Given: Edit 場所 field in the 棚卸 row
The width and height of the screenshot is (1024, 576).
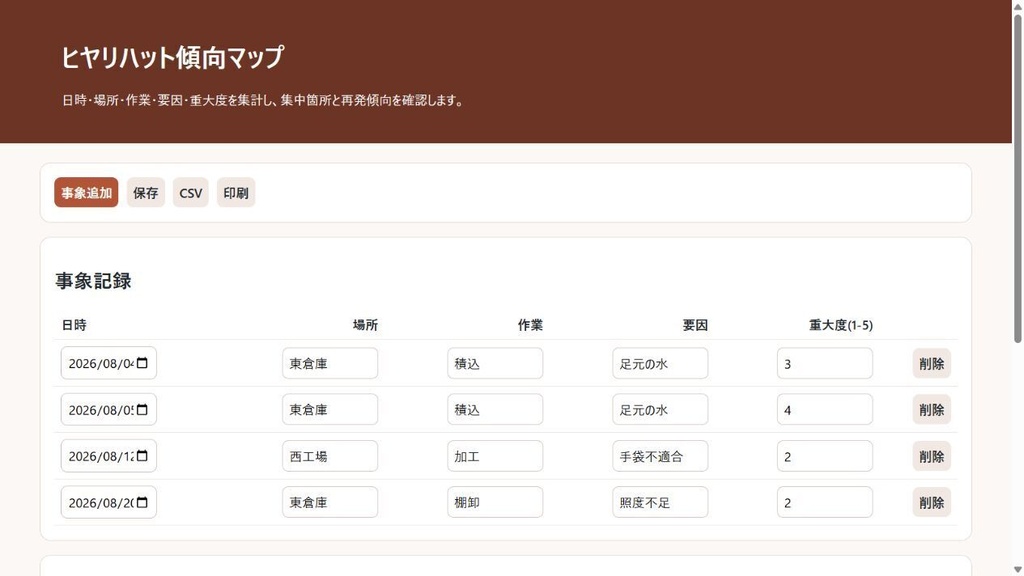Looking at the screenshot, I should coord(330,502).
